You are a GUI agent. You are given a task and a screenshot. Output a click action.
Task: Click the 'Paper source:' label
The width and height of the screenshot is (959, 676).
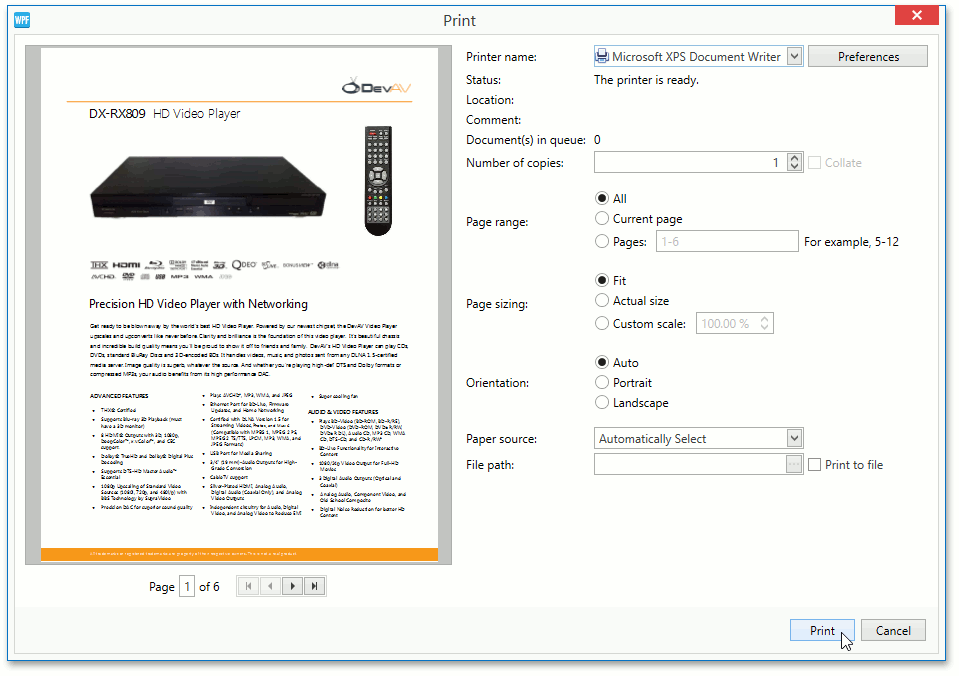point(502,439)
